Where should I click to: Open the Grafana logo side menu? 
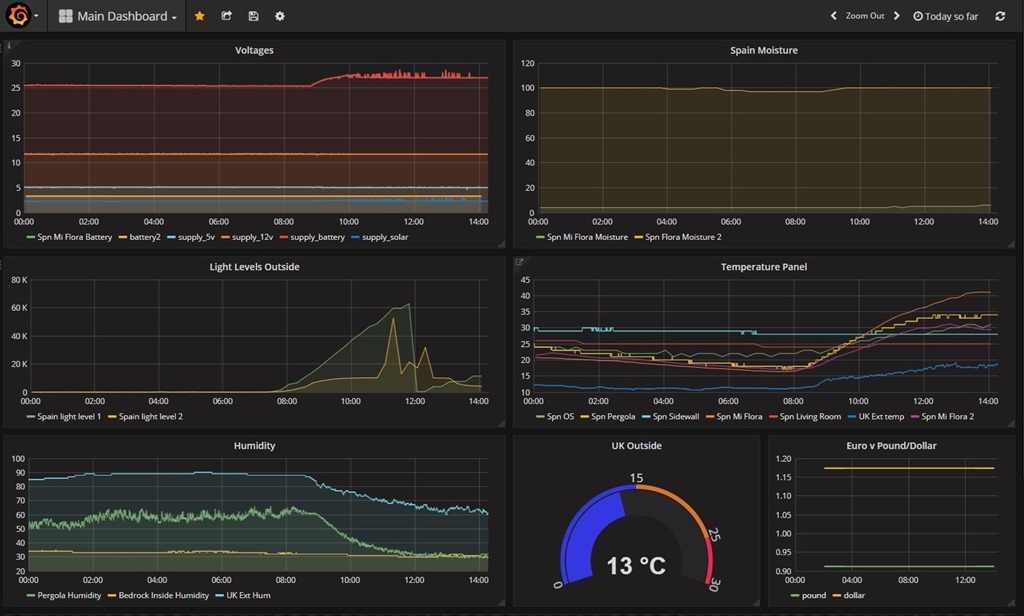point(18,16)
